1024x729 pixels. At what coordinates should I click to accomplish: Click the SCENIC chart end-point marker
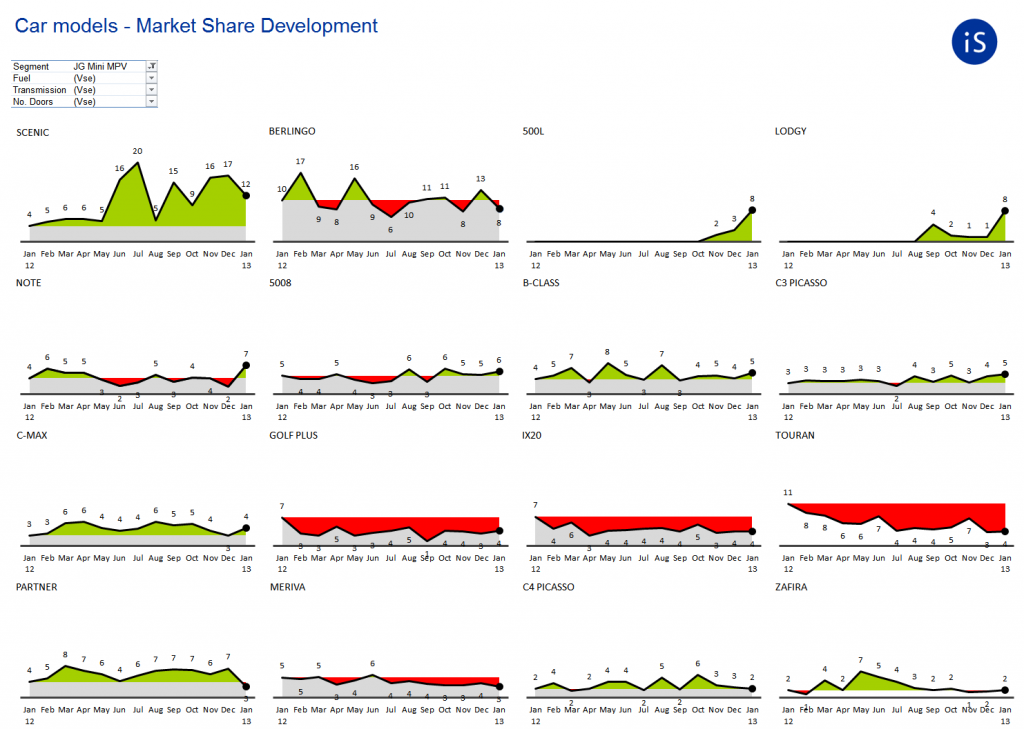[246, 195]
